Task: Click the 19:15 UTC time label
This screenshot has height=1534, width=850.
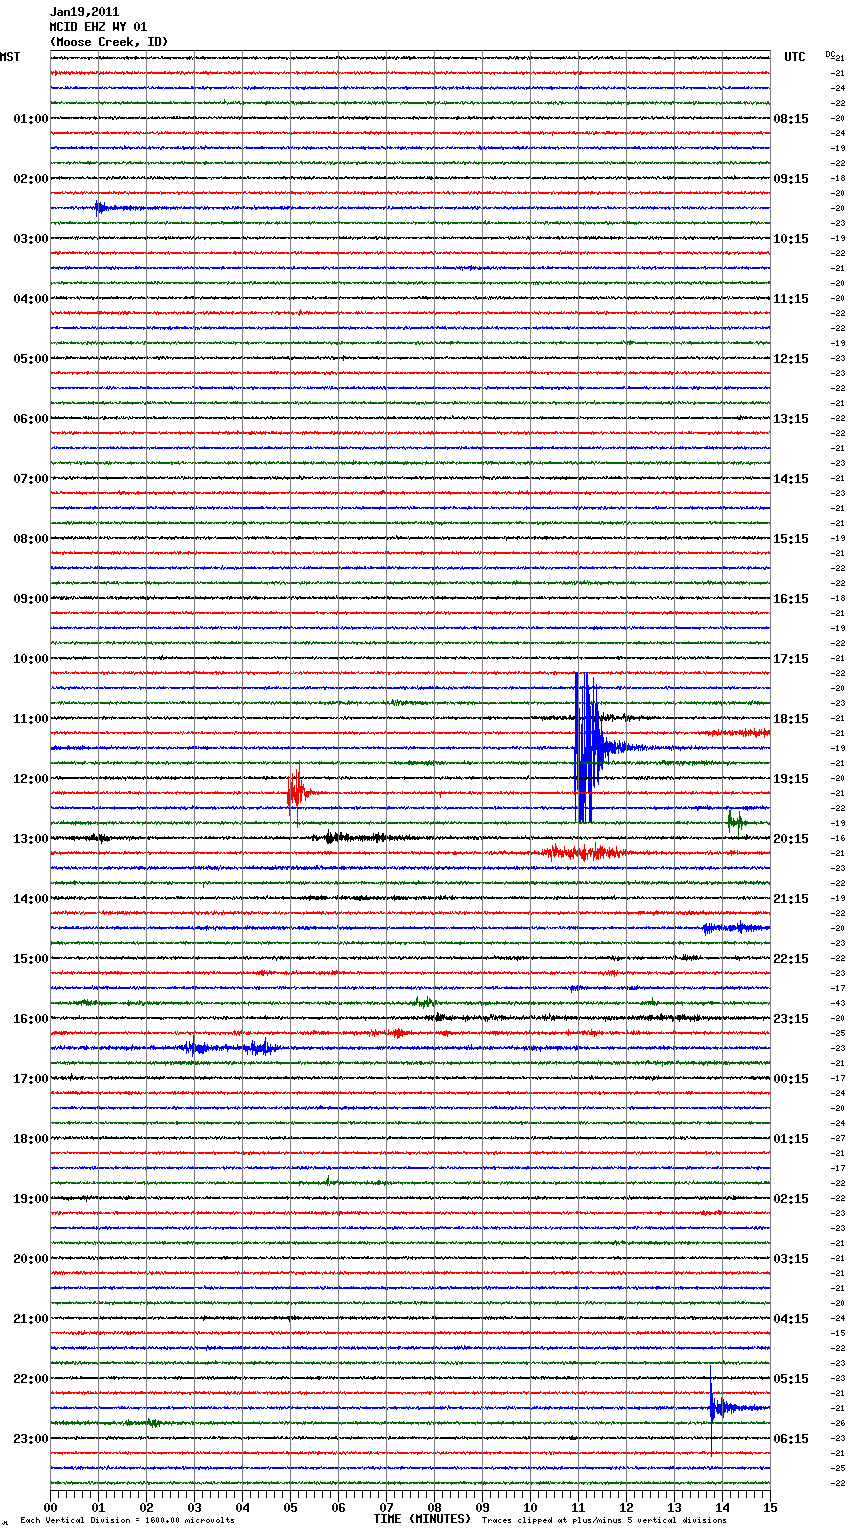Action: 791,779
